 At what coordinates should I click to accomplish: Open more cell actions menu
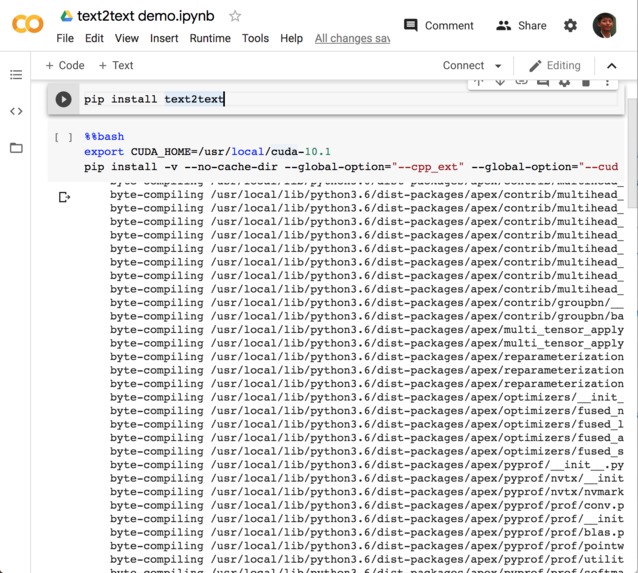coord(607,83)
